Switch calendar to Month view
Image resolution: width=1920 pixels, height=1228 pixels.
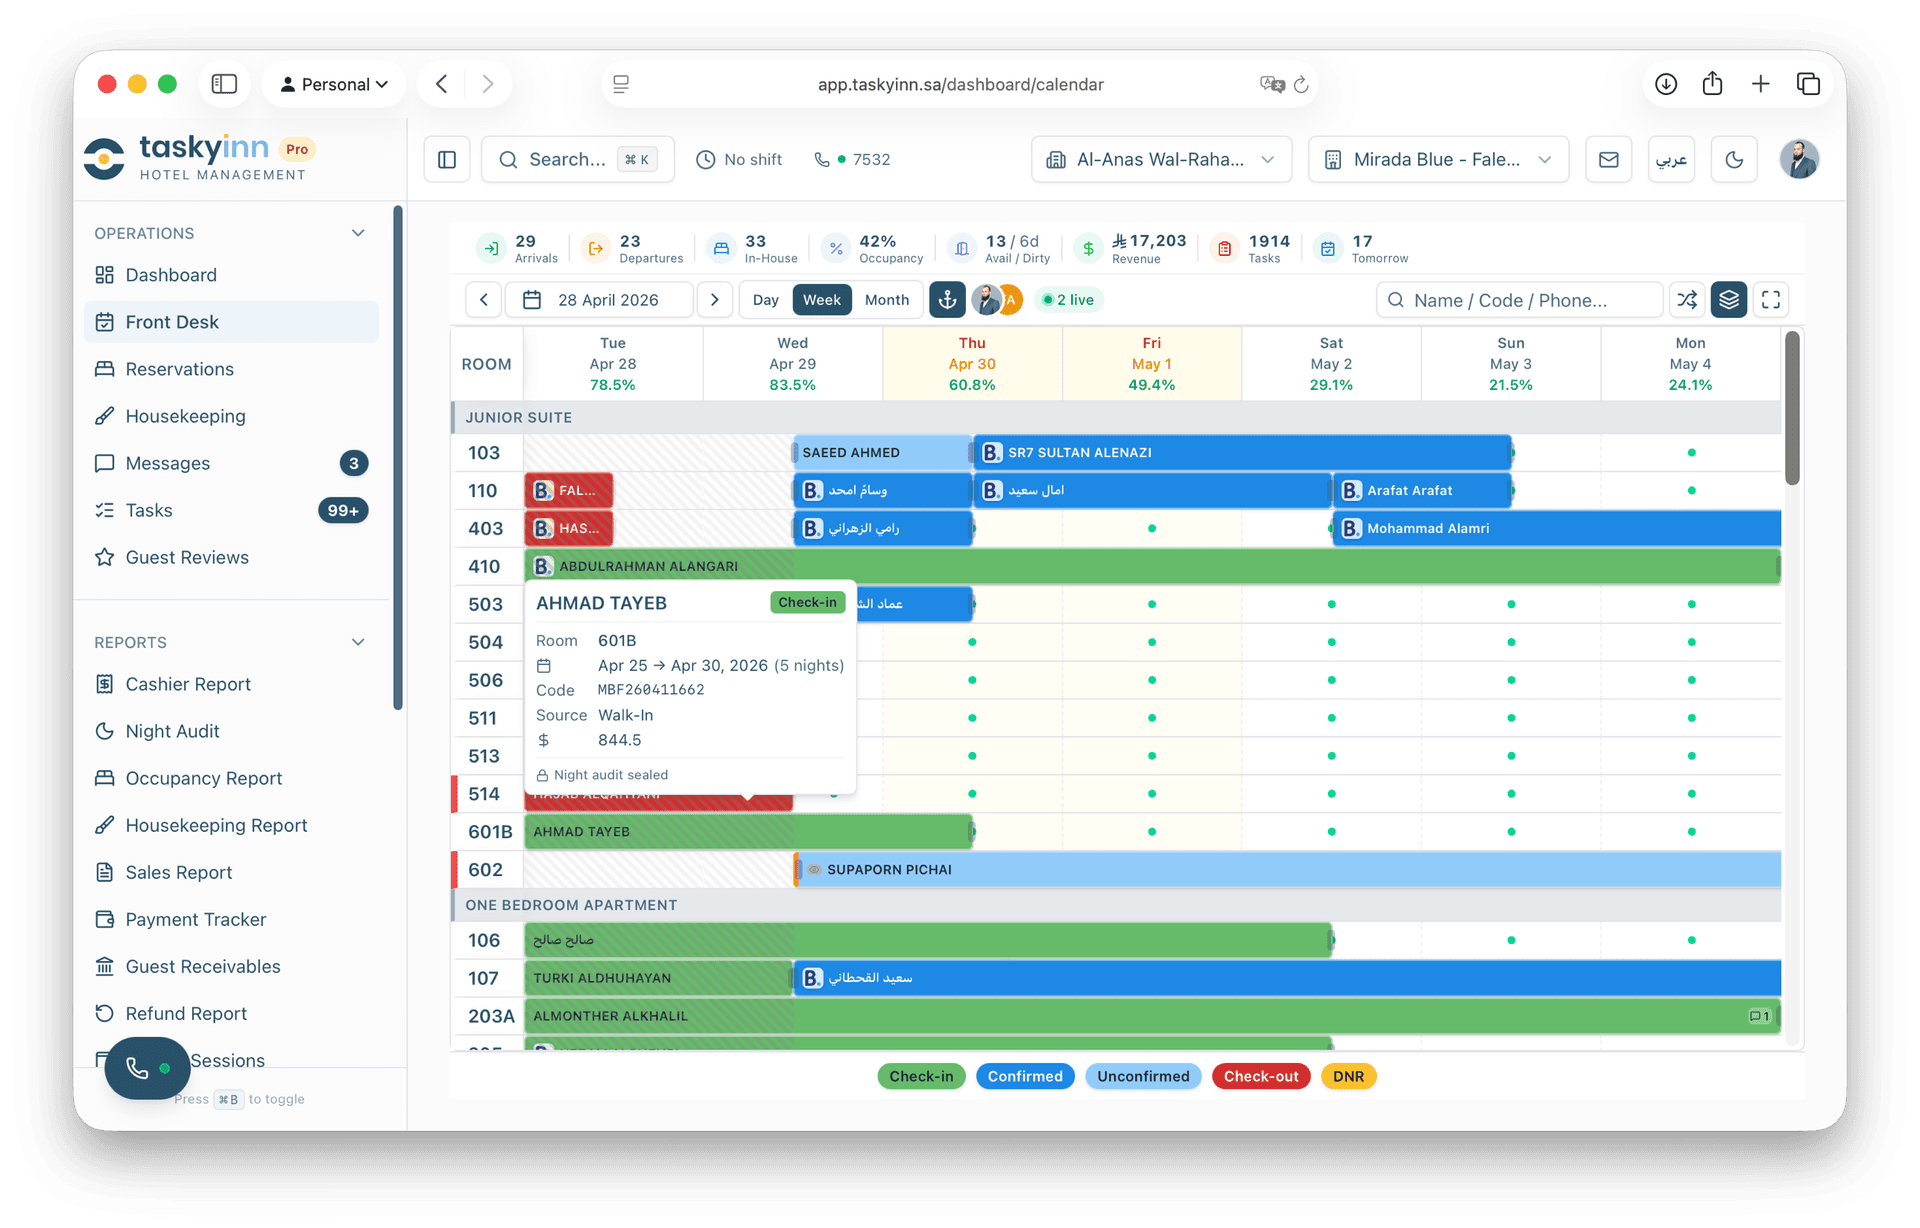pyautogui.click(x=886, y=300)
